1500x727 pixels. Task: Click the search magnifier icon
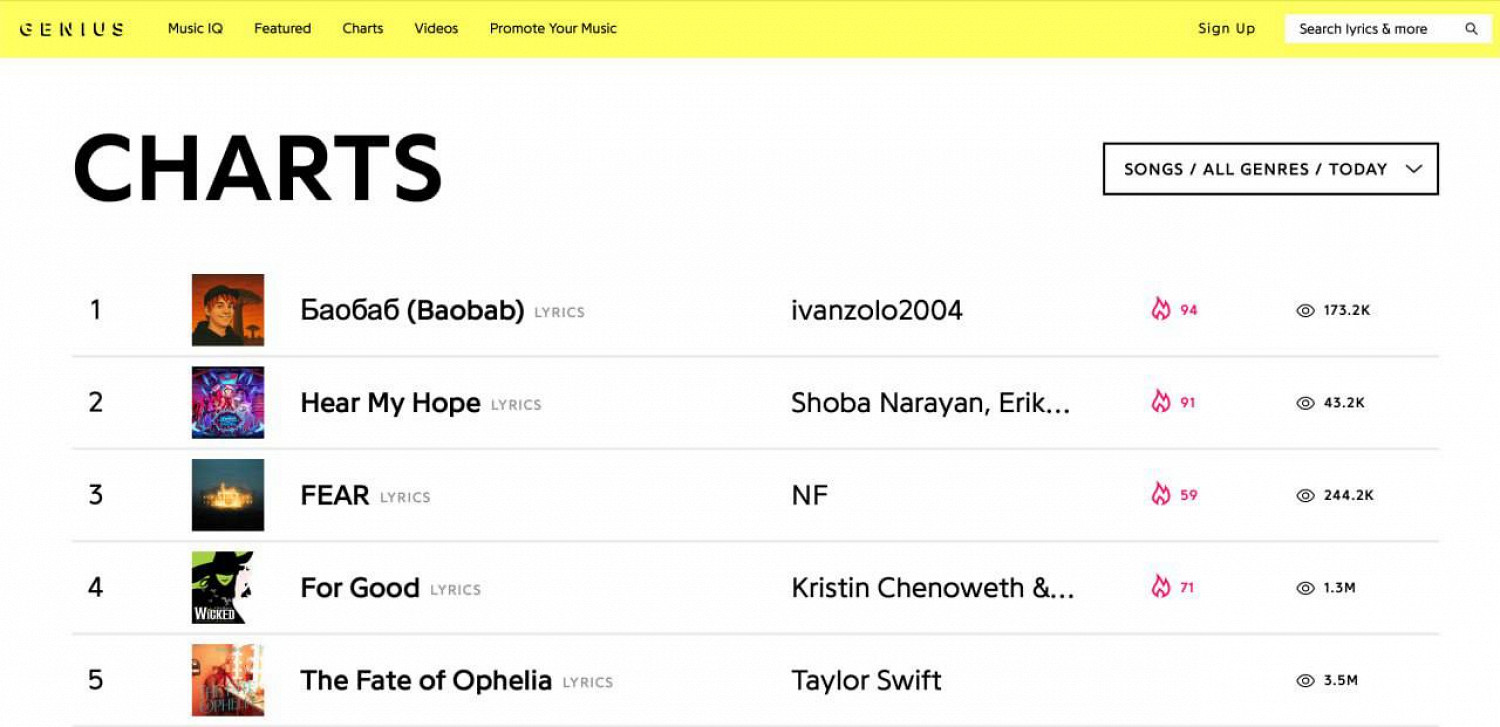coord(1471,29)
